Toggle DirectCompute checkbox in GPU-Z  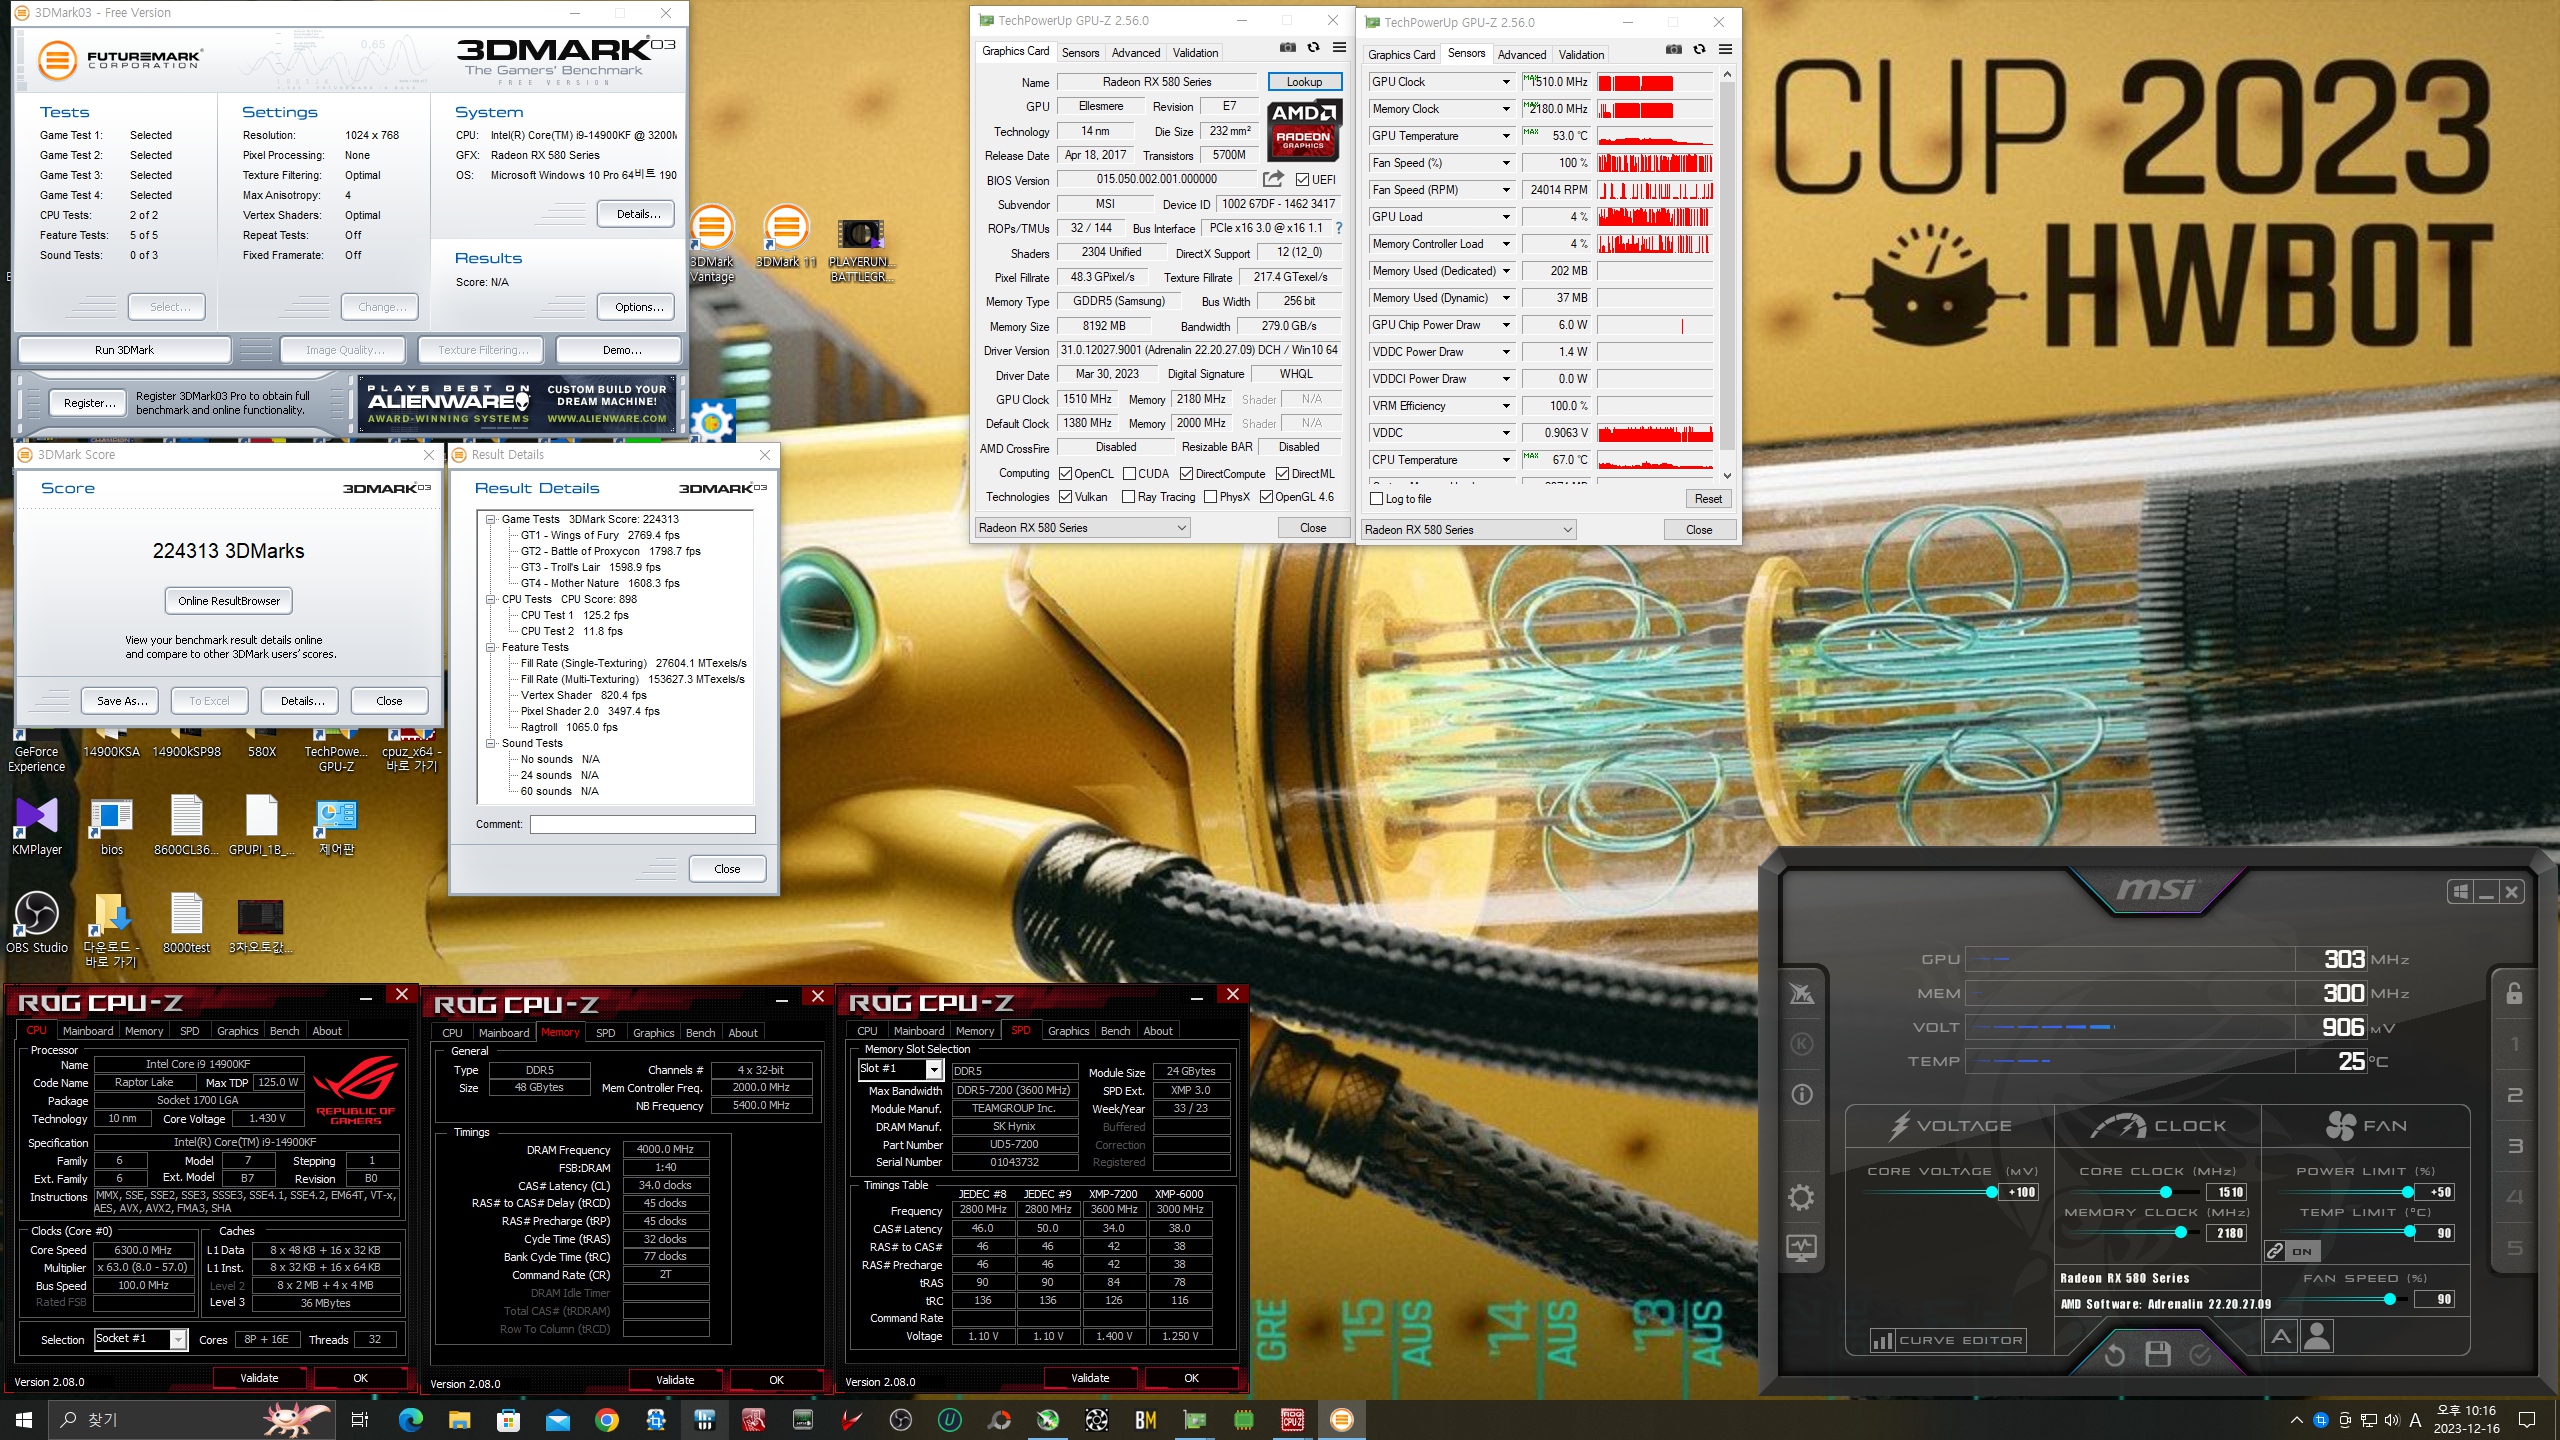coord(1186,474)
